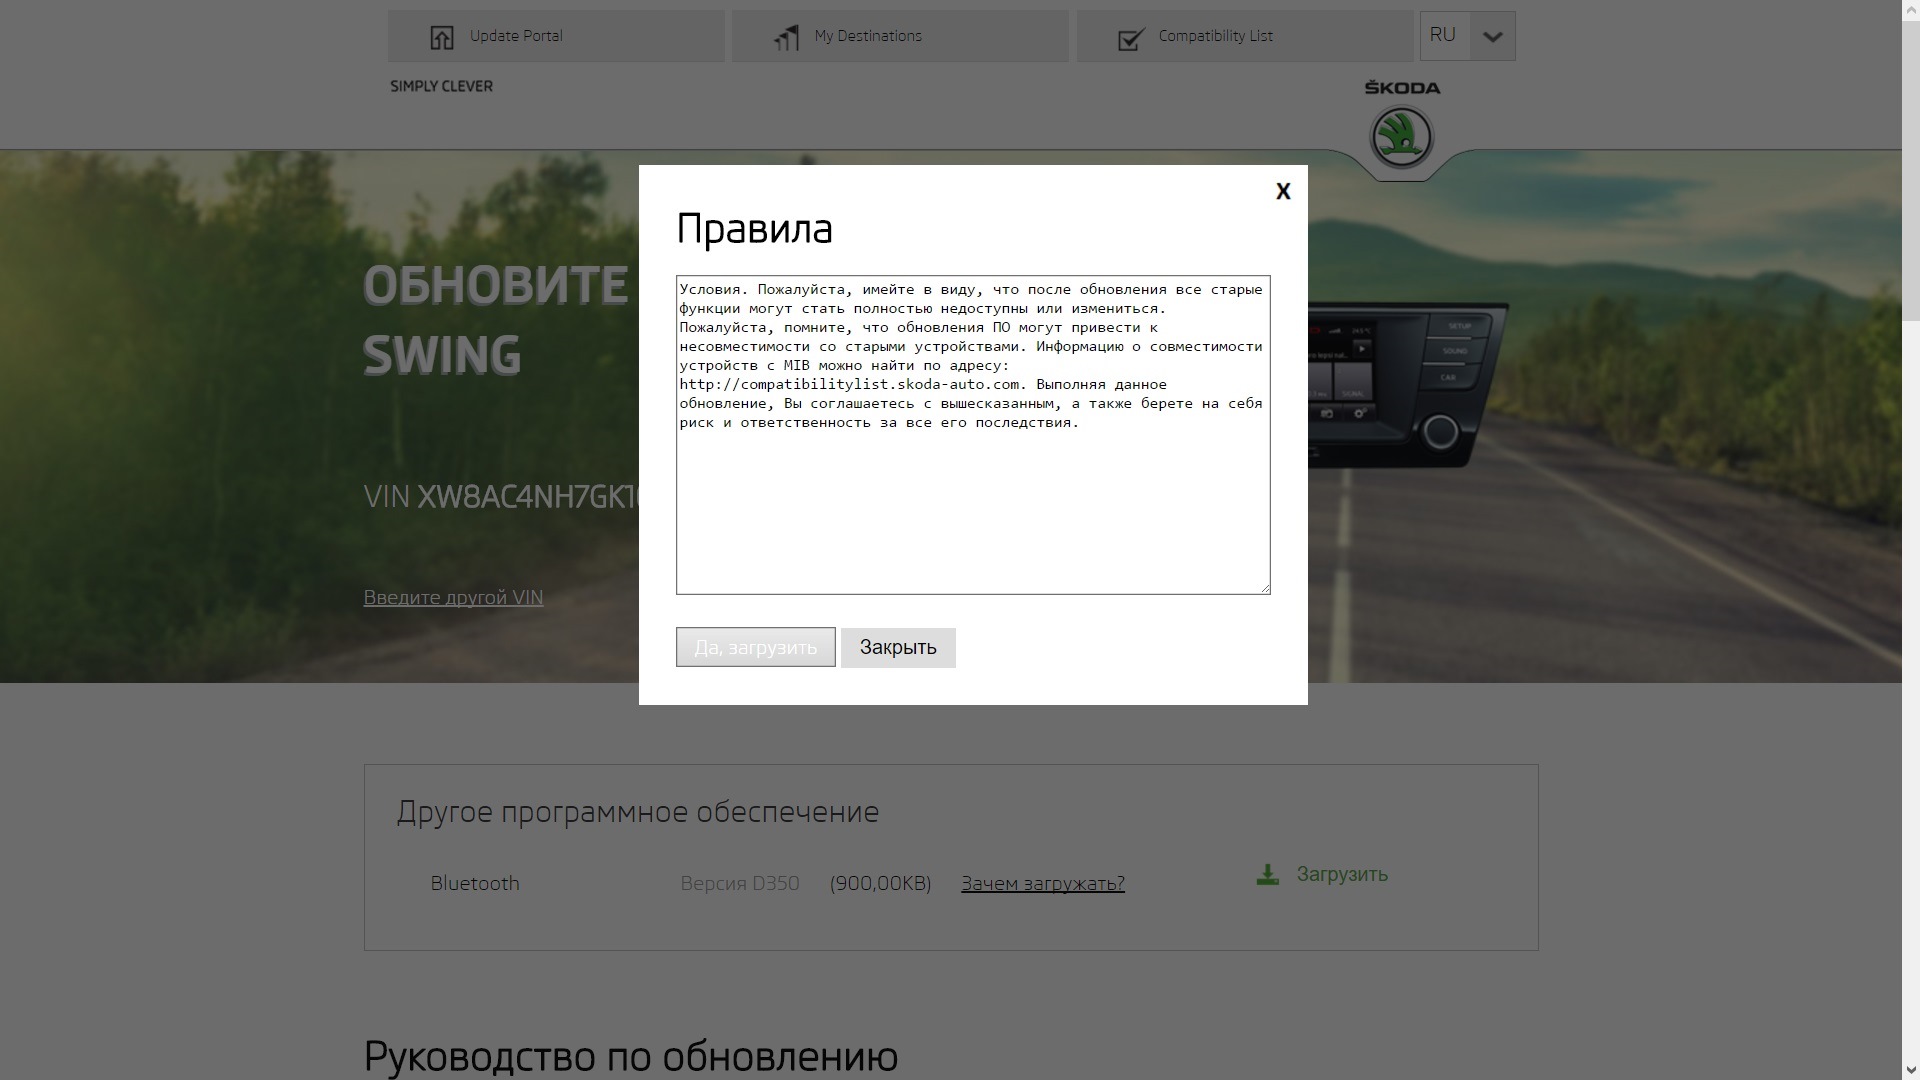Click the page scrollbar down arrow
Screen dimensions: 1920x1080
coord(1910,1070)
